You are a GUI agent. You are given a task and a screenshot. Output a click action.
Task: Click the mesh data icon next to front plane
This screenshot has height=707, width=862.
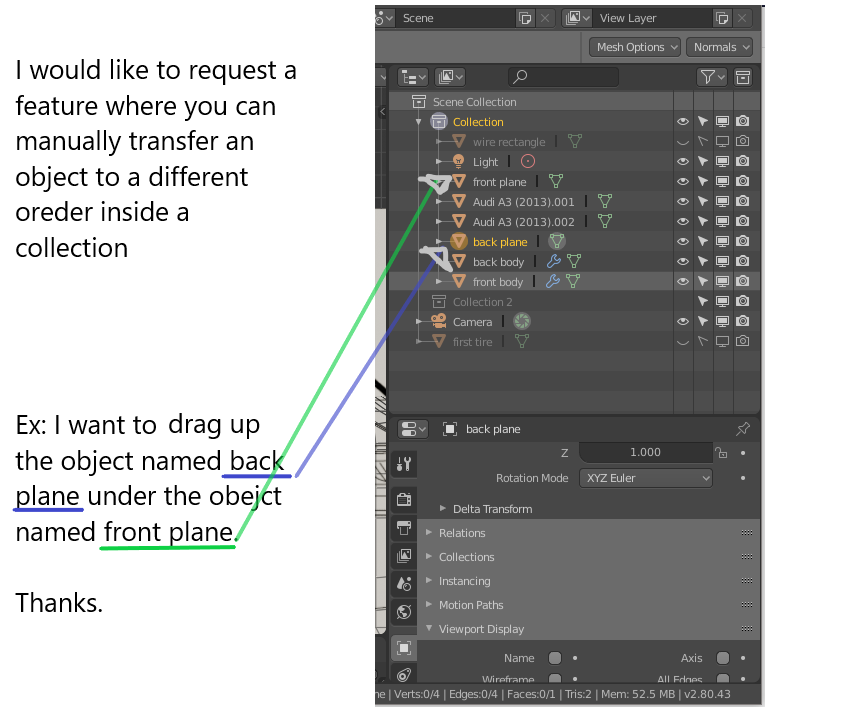556,181
